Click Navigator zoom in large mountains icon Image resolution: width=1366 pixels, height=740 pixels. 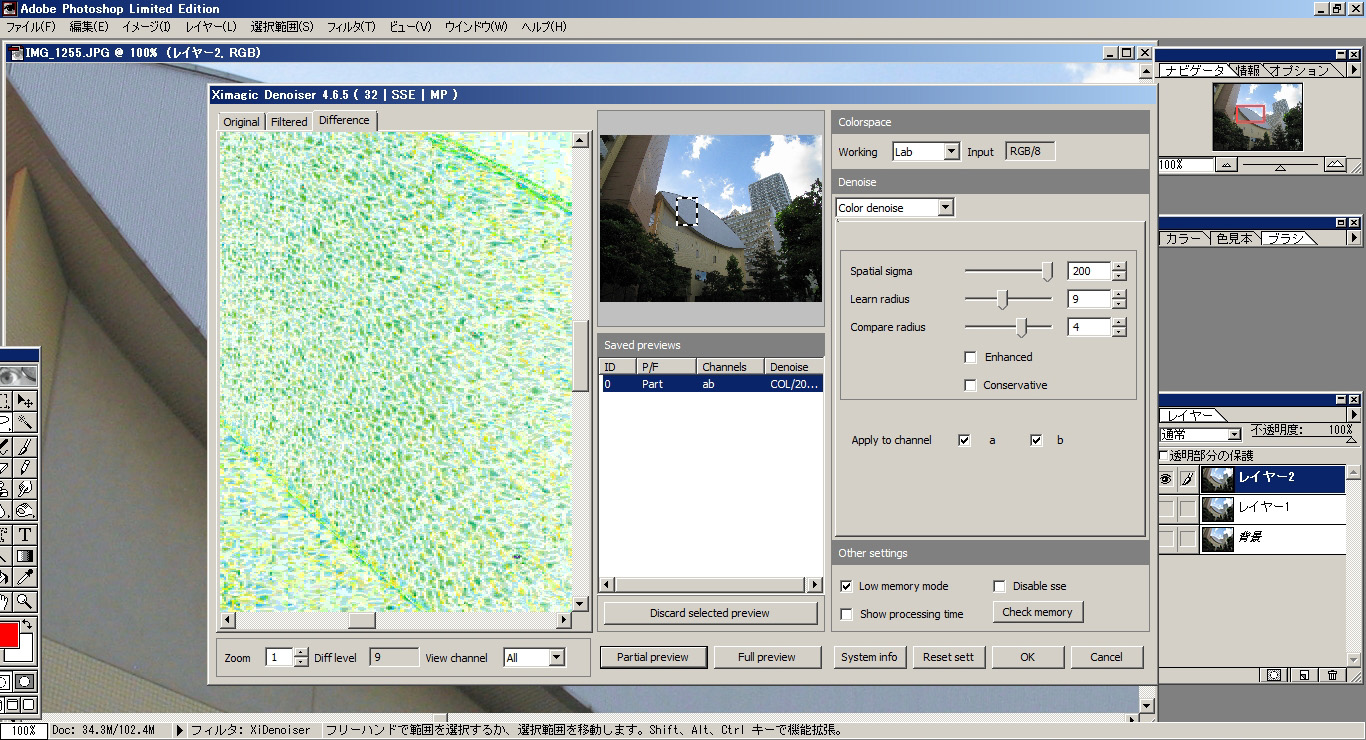(x=1335, y=165)
